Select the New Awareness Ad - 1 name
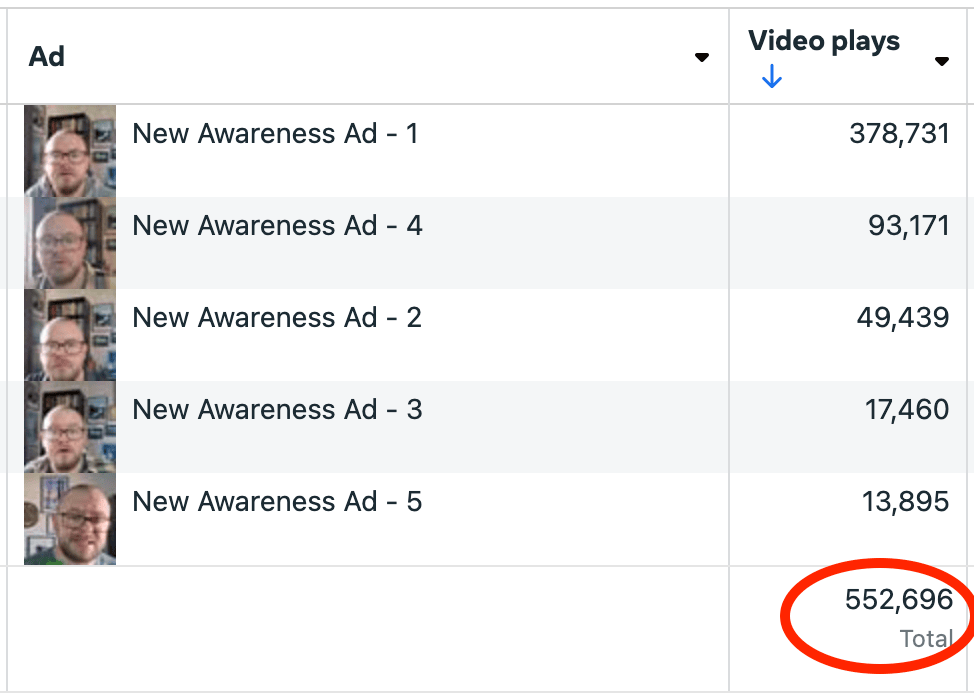The height and width of the screenshot is (698, 974). tap(275, 134)
